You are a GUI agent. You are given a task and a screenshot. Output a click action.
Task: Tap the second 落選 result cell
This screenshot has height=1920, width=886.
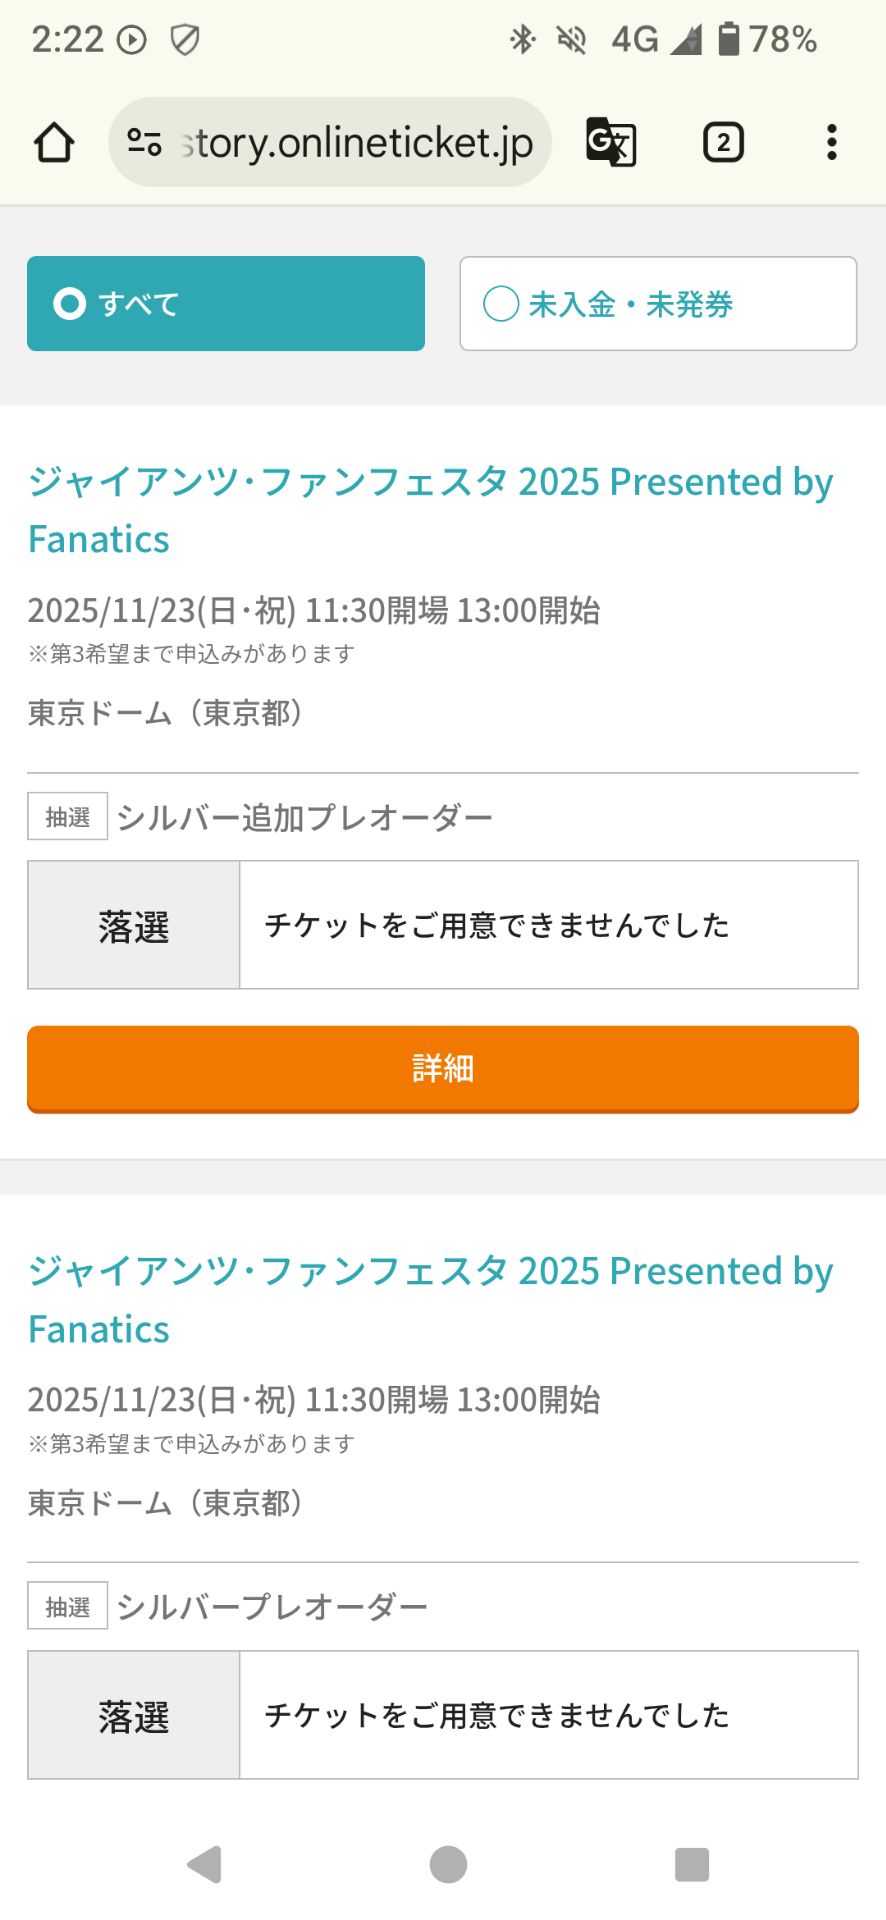(x=134, y=1715)
